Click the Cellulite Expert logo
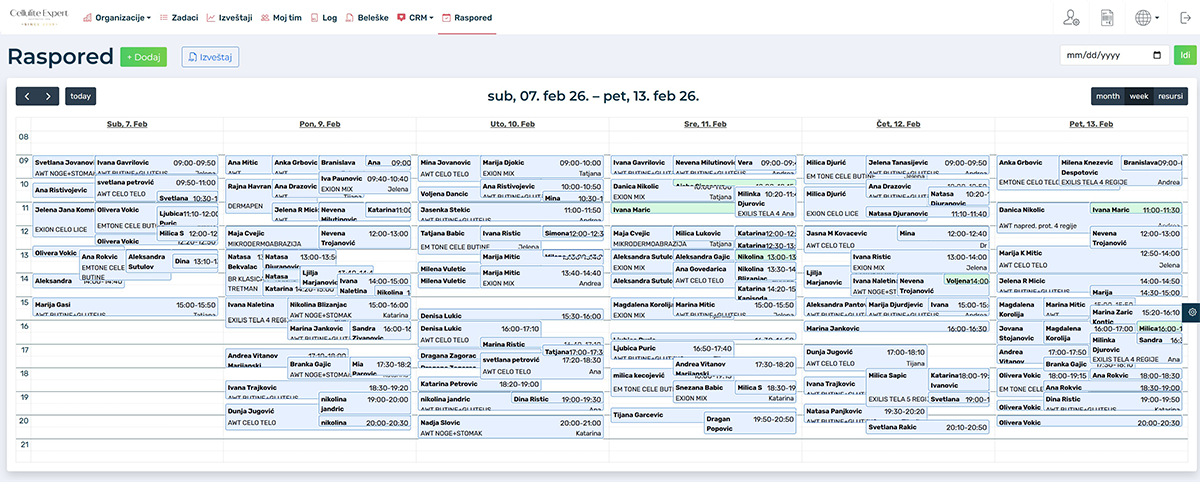 click(37, 17)
